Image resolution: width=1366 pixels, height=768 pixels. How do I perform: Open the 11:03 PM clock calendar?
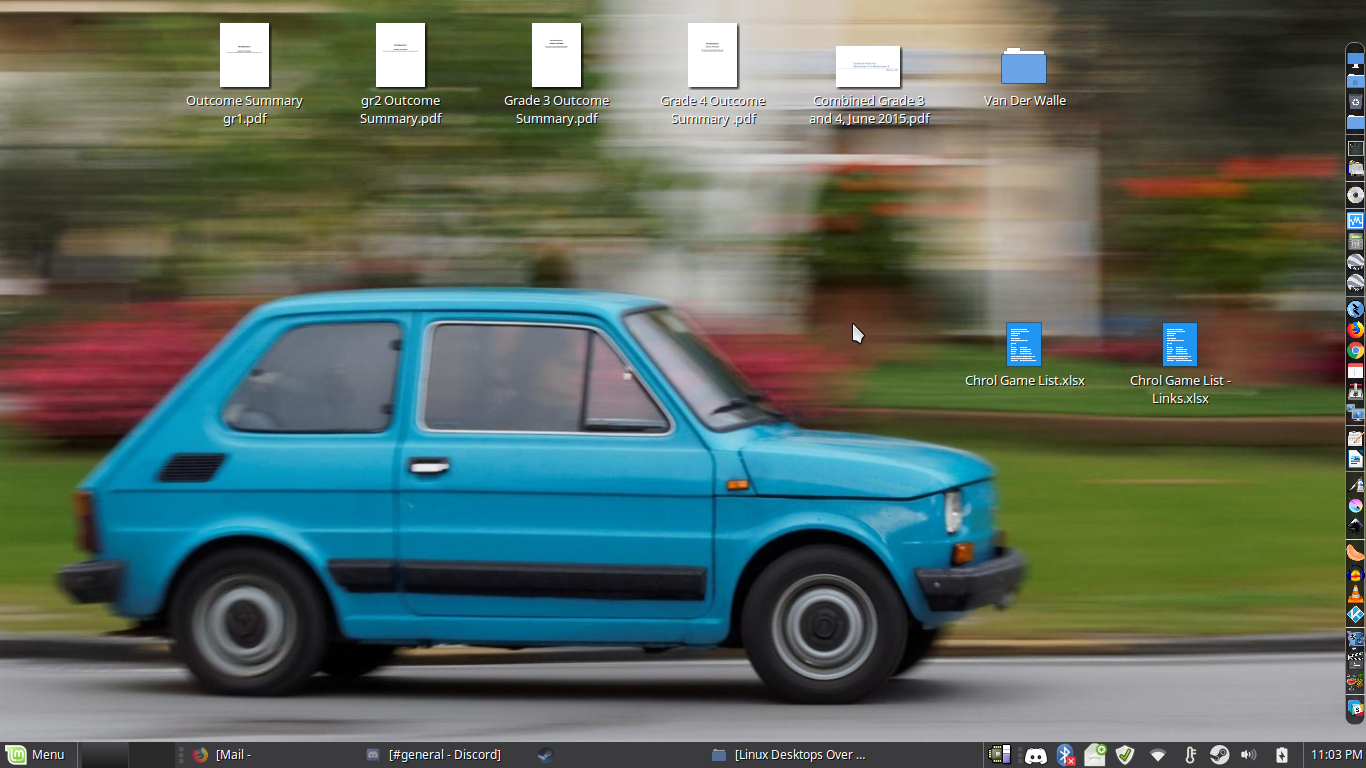pos(1334,755)
